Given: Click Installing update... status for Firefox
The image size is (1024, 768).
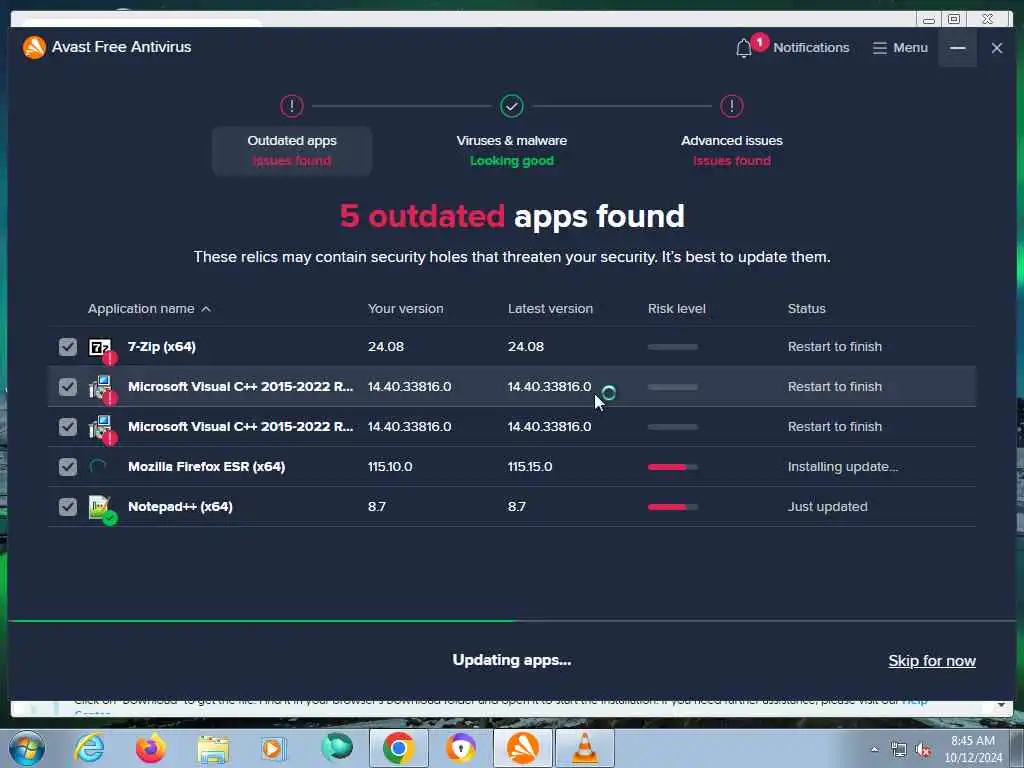Looking at the screenshot, I should pyautogui.click(x=842, y=466).
